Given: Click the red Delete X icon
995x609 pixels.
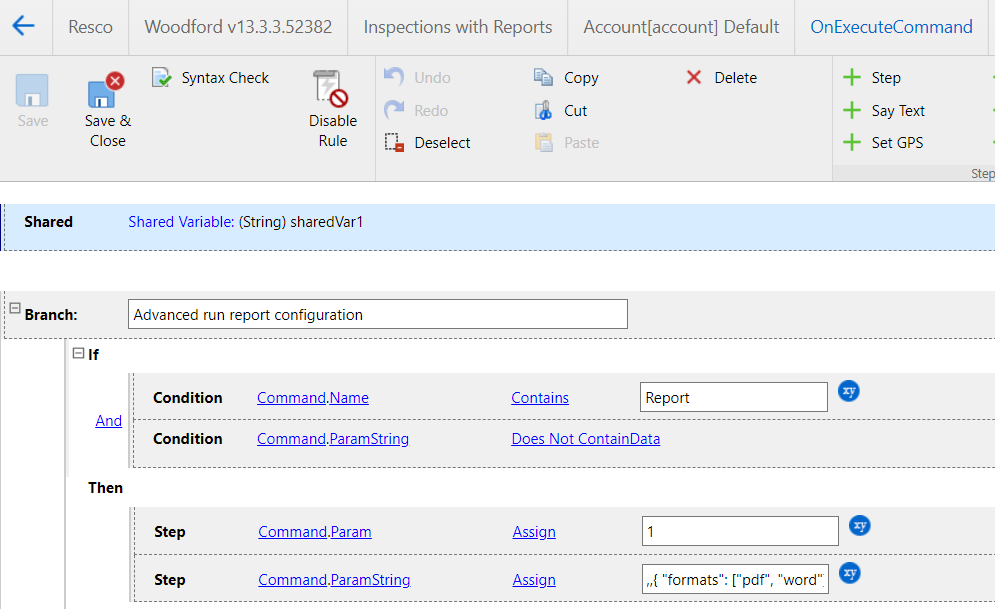Looking at the screenshot, I should pyautogui.click(x=694, y=77).
